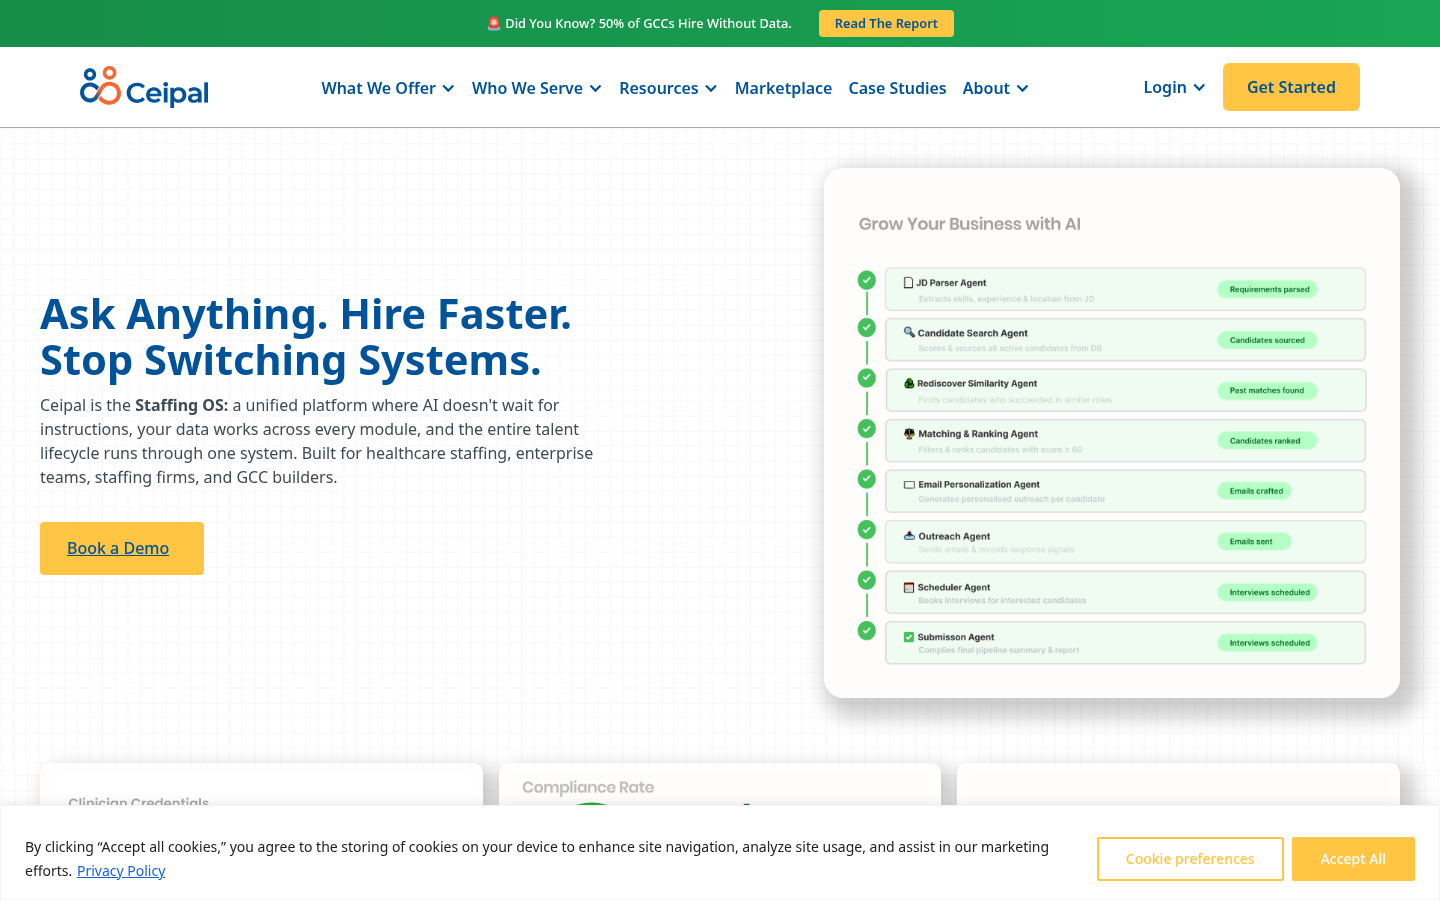Click the siren emoji in the top banner

[x=494, y=23]
